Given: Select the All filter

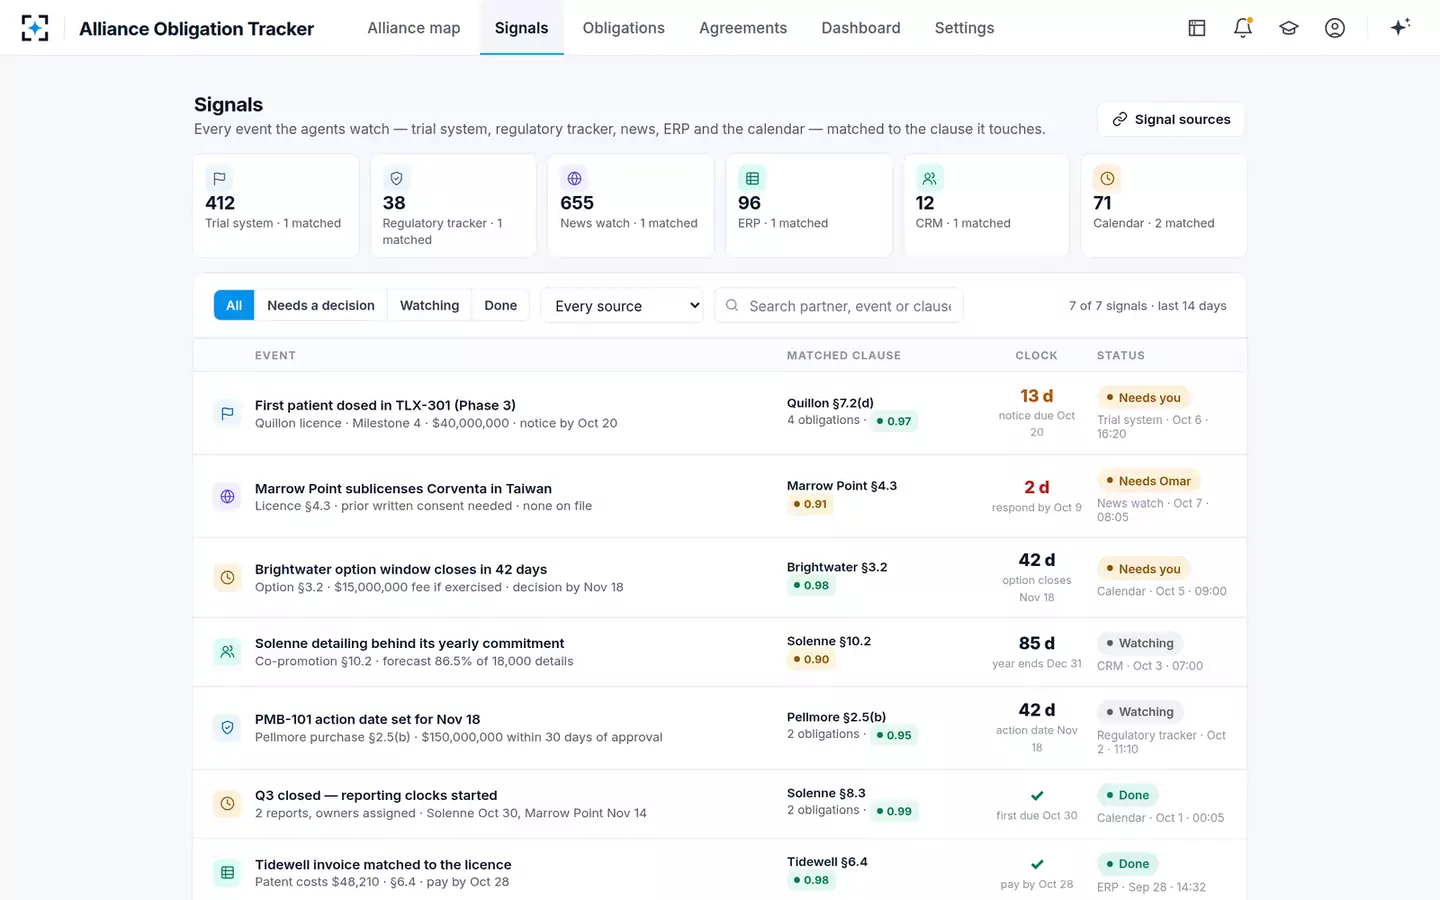Looking at the screenshot, I should (x=234, y=305).
